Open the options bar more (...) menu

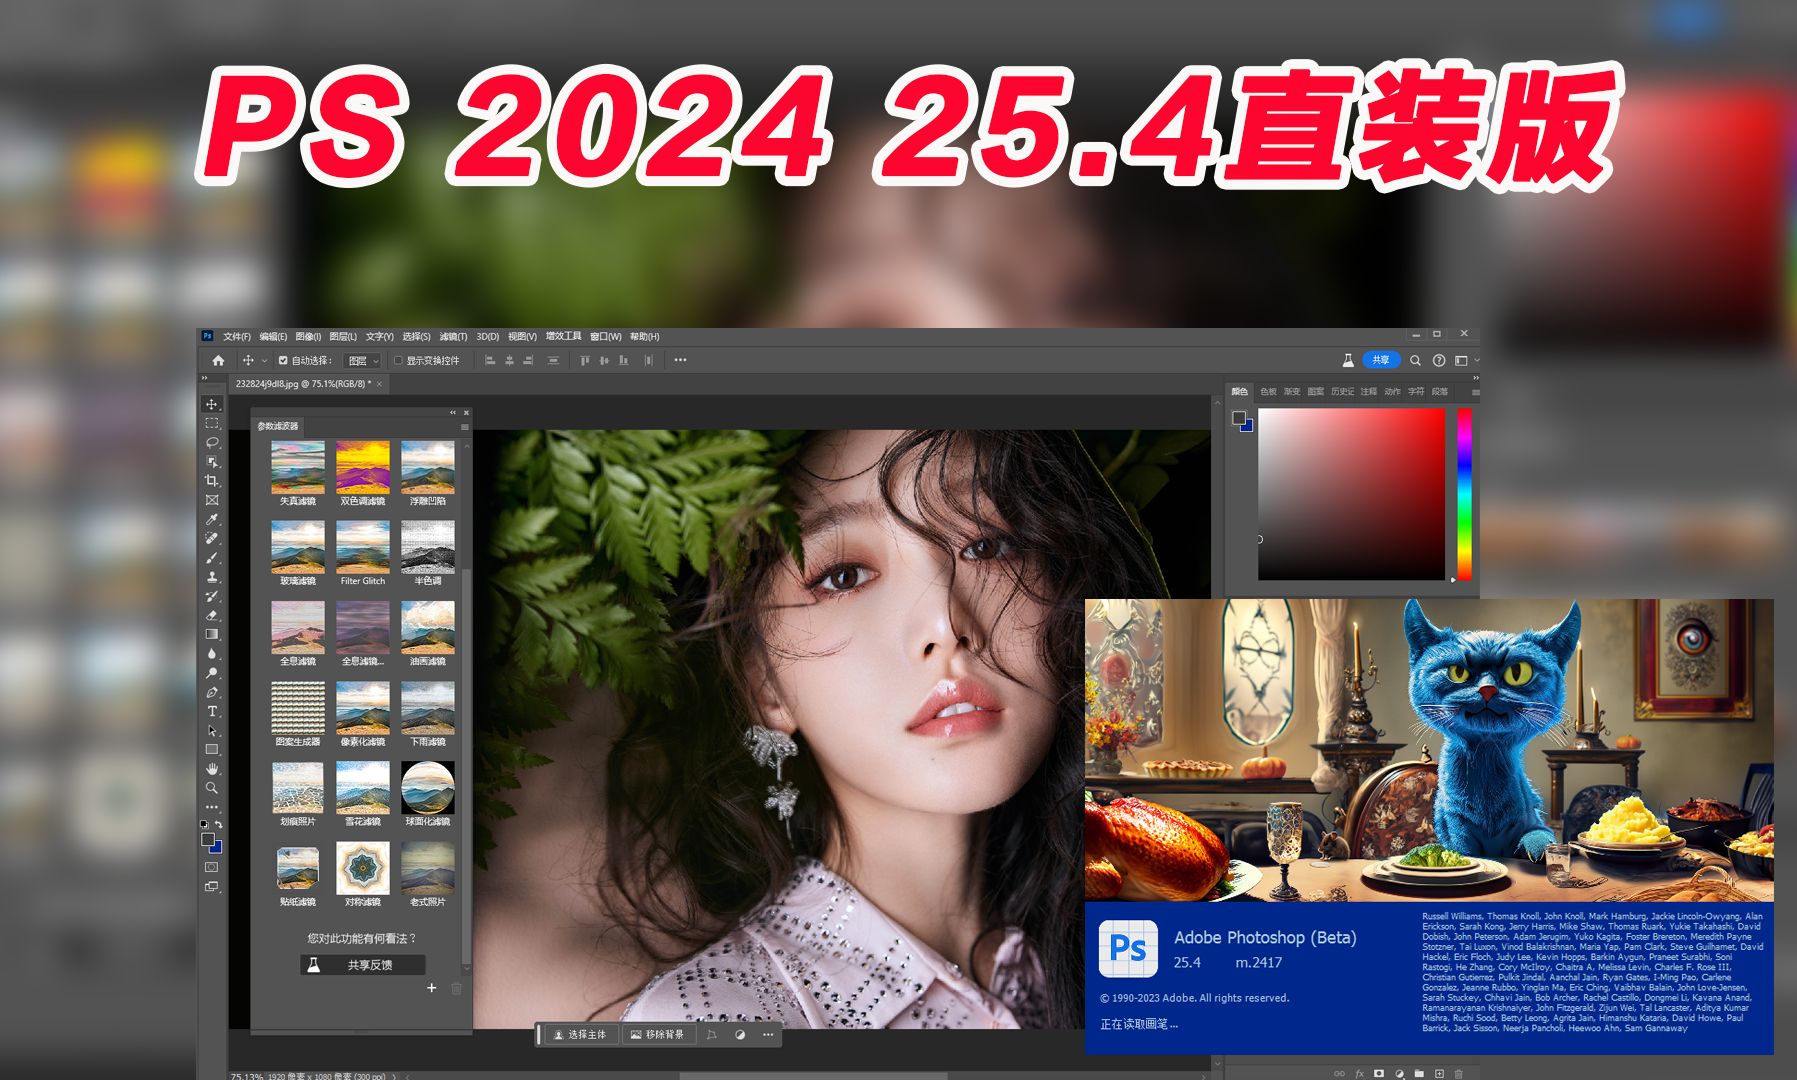pyautogui.click(x=680, y=360)
